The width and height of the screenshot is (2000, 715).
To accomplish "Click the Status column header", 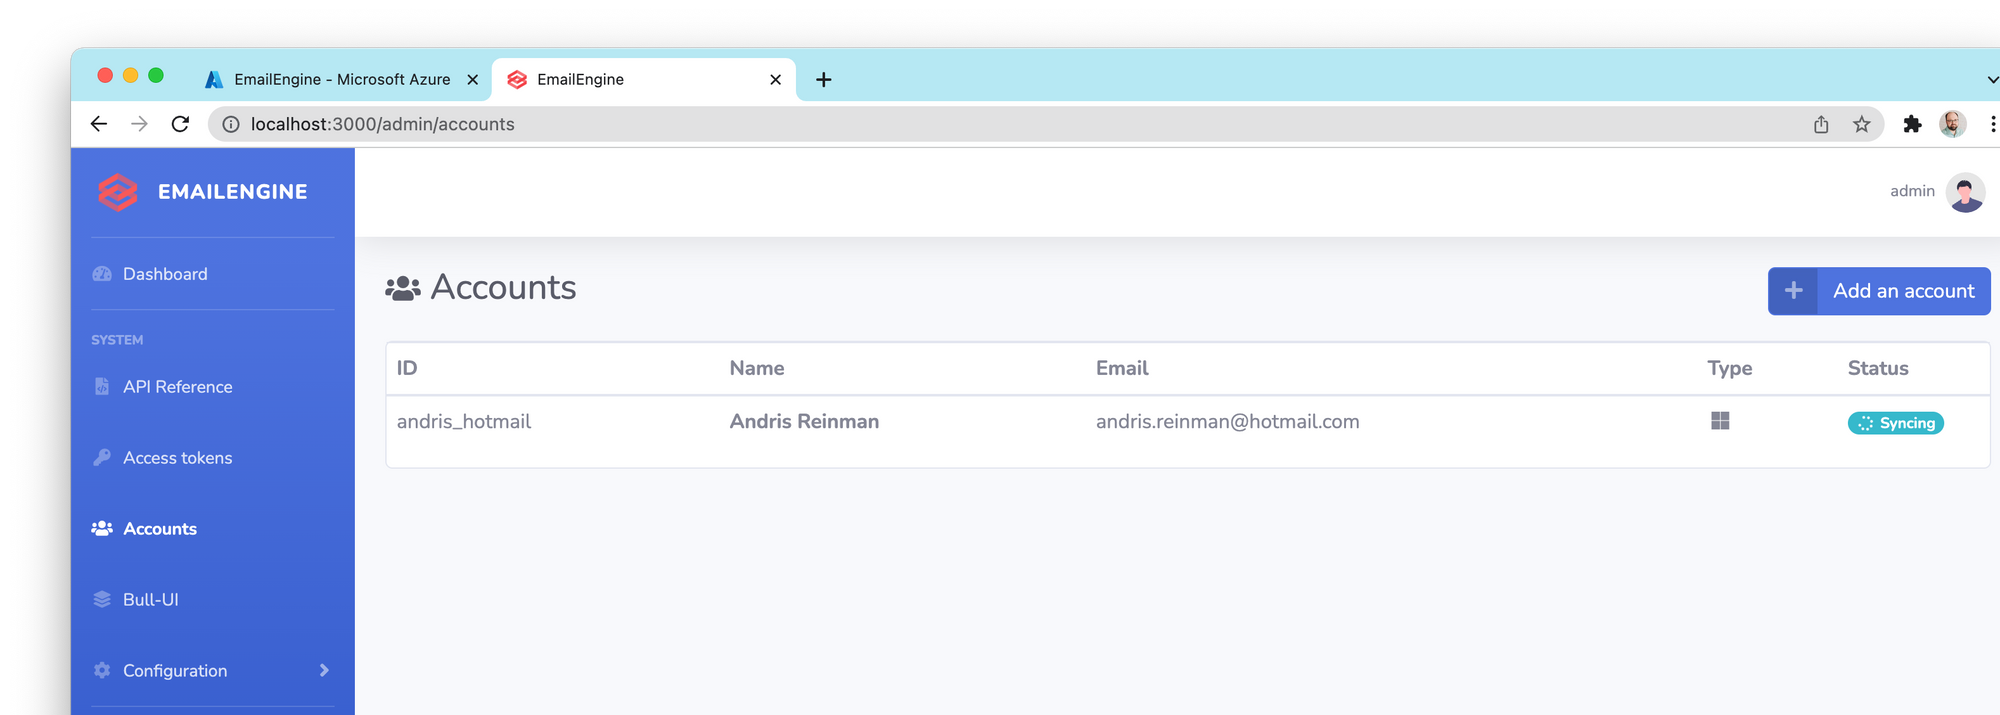I will [x=1878, y=368].
